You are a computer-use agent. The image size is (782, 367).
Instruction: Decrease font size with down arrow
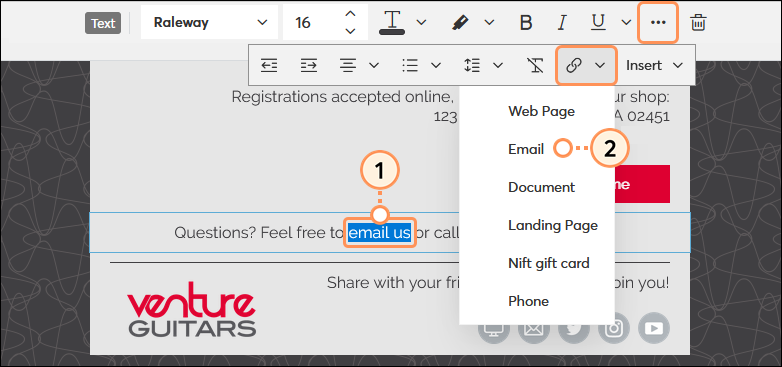tap(351, 31)
